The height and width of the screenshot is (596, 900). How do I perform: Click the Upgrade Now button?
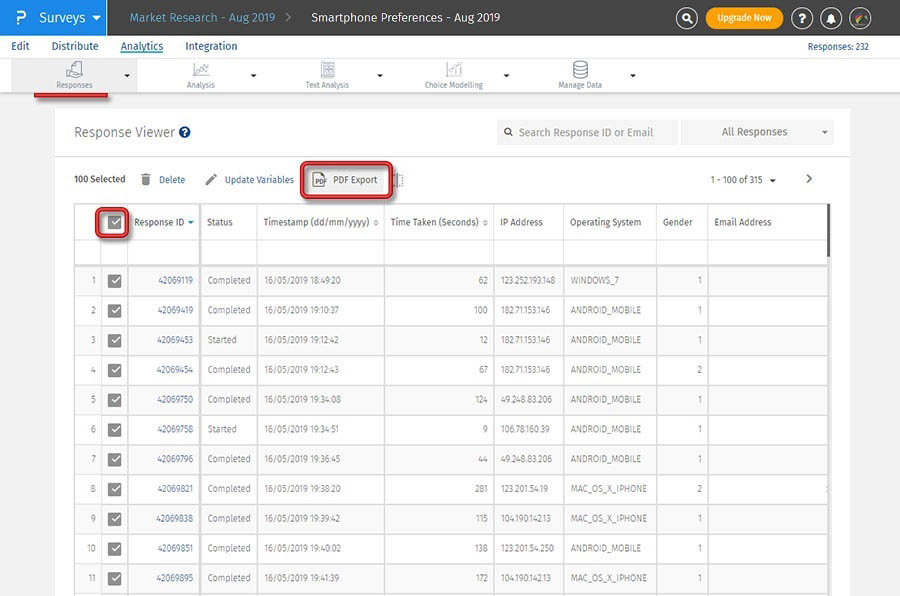pyautogui.click(x=744, y=18)
